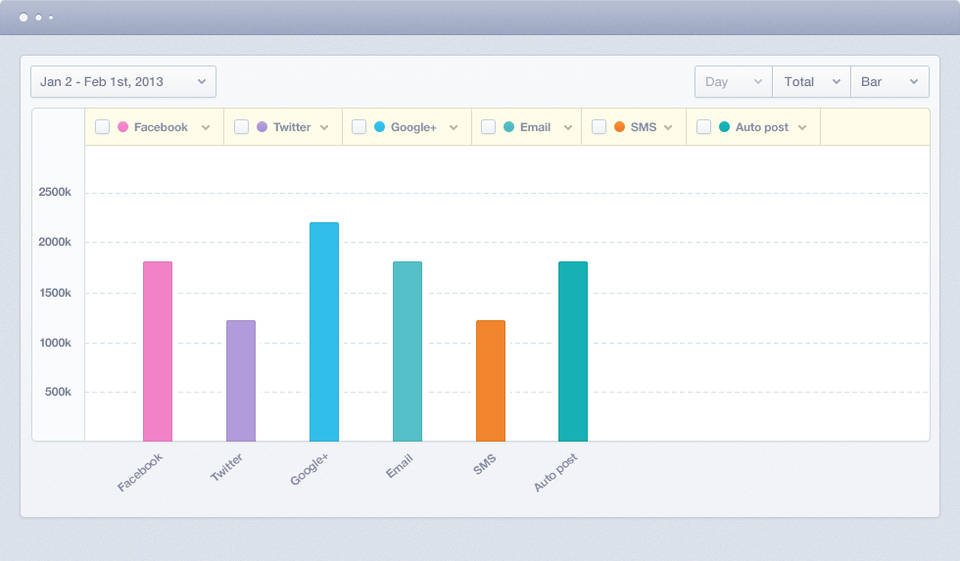This screenshot has height=561, width=960.
Task: Enable the Twitter series checkbox
Action: [241, 127]
